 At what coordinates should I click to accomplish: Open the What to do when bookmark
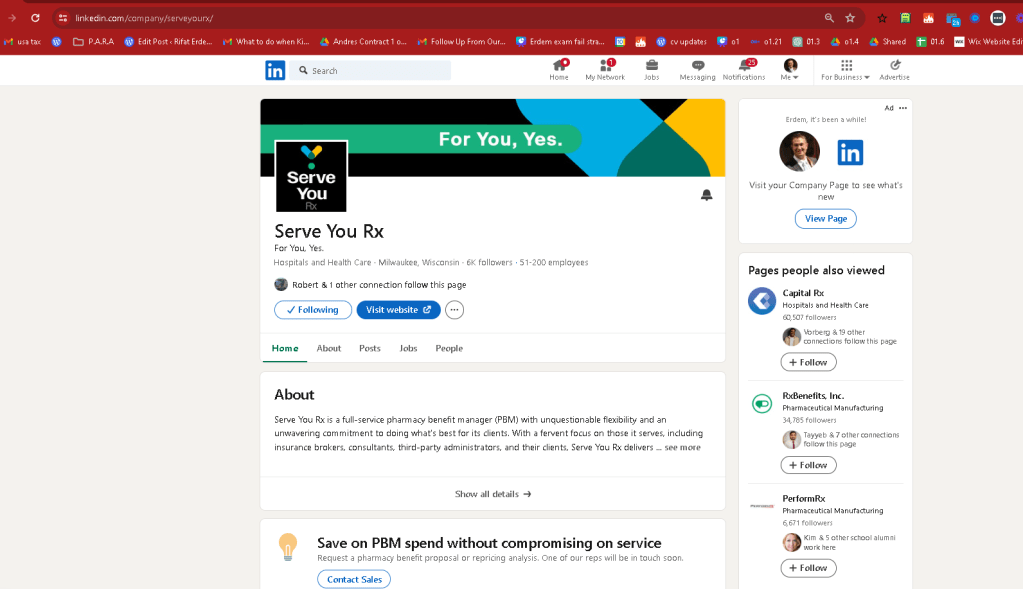266,42
